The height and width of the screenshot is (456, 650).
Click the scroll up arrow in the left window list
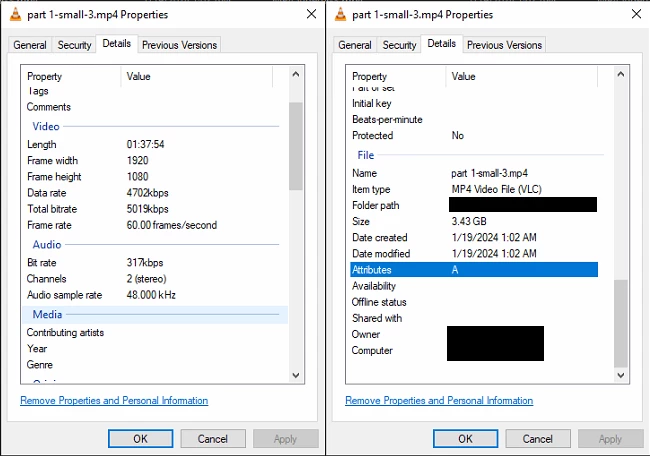click(296, 75)
